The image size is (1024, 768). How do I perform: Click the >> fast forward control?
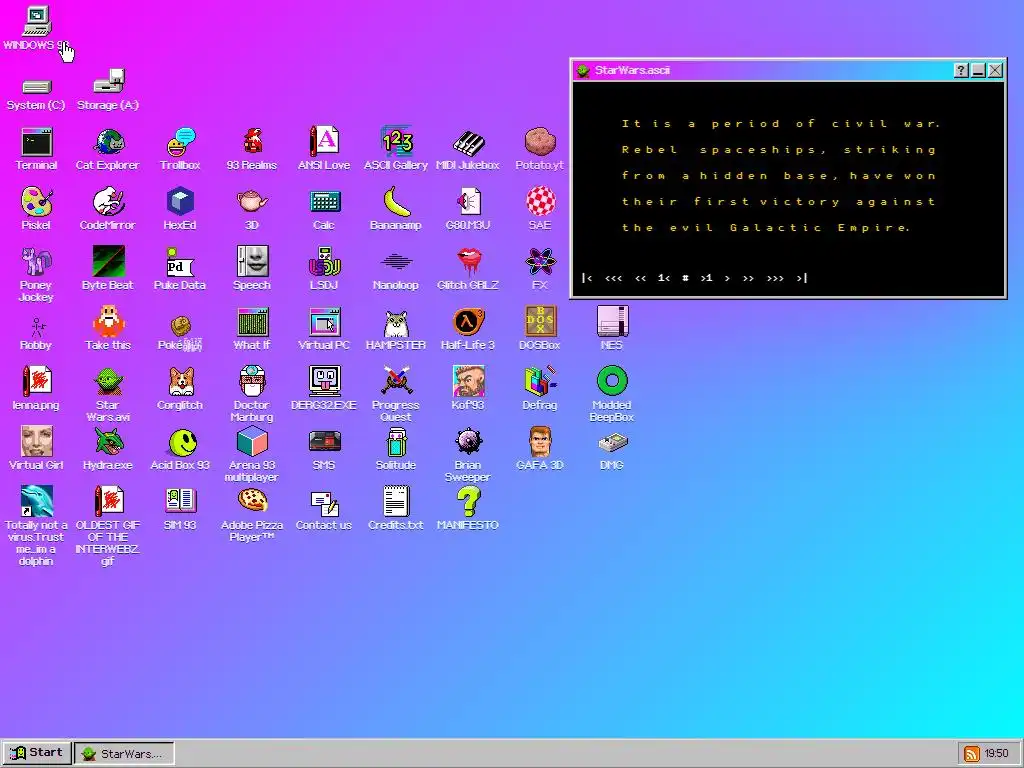tap(748, 278)
